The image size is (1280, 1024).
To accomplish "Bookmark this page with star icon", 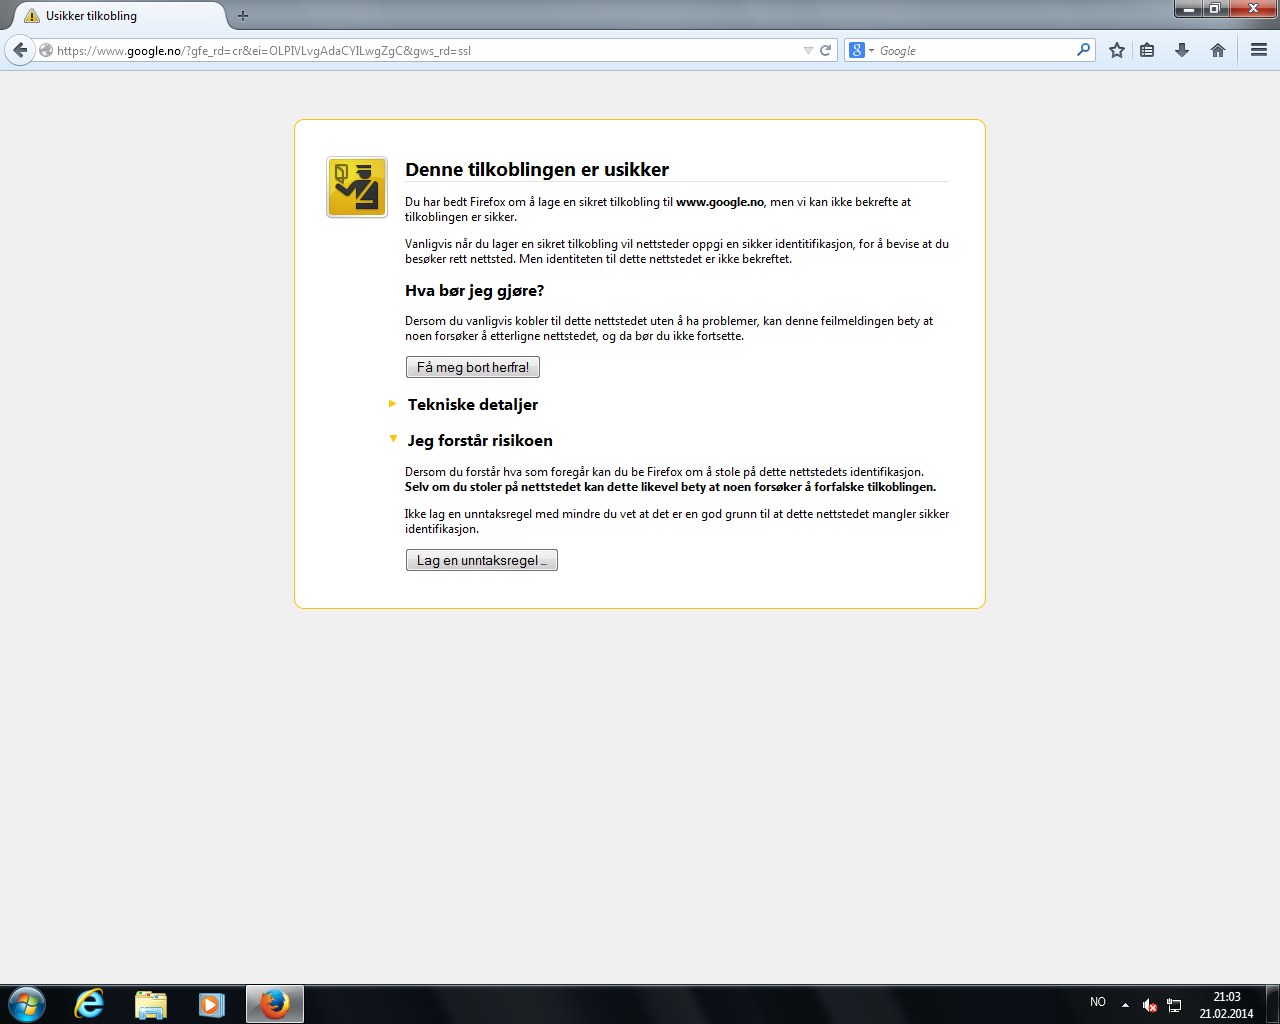I will click(x=1117, y=50).
